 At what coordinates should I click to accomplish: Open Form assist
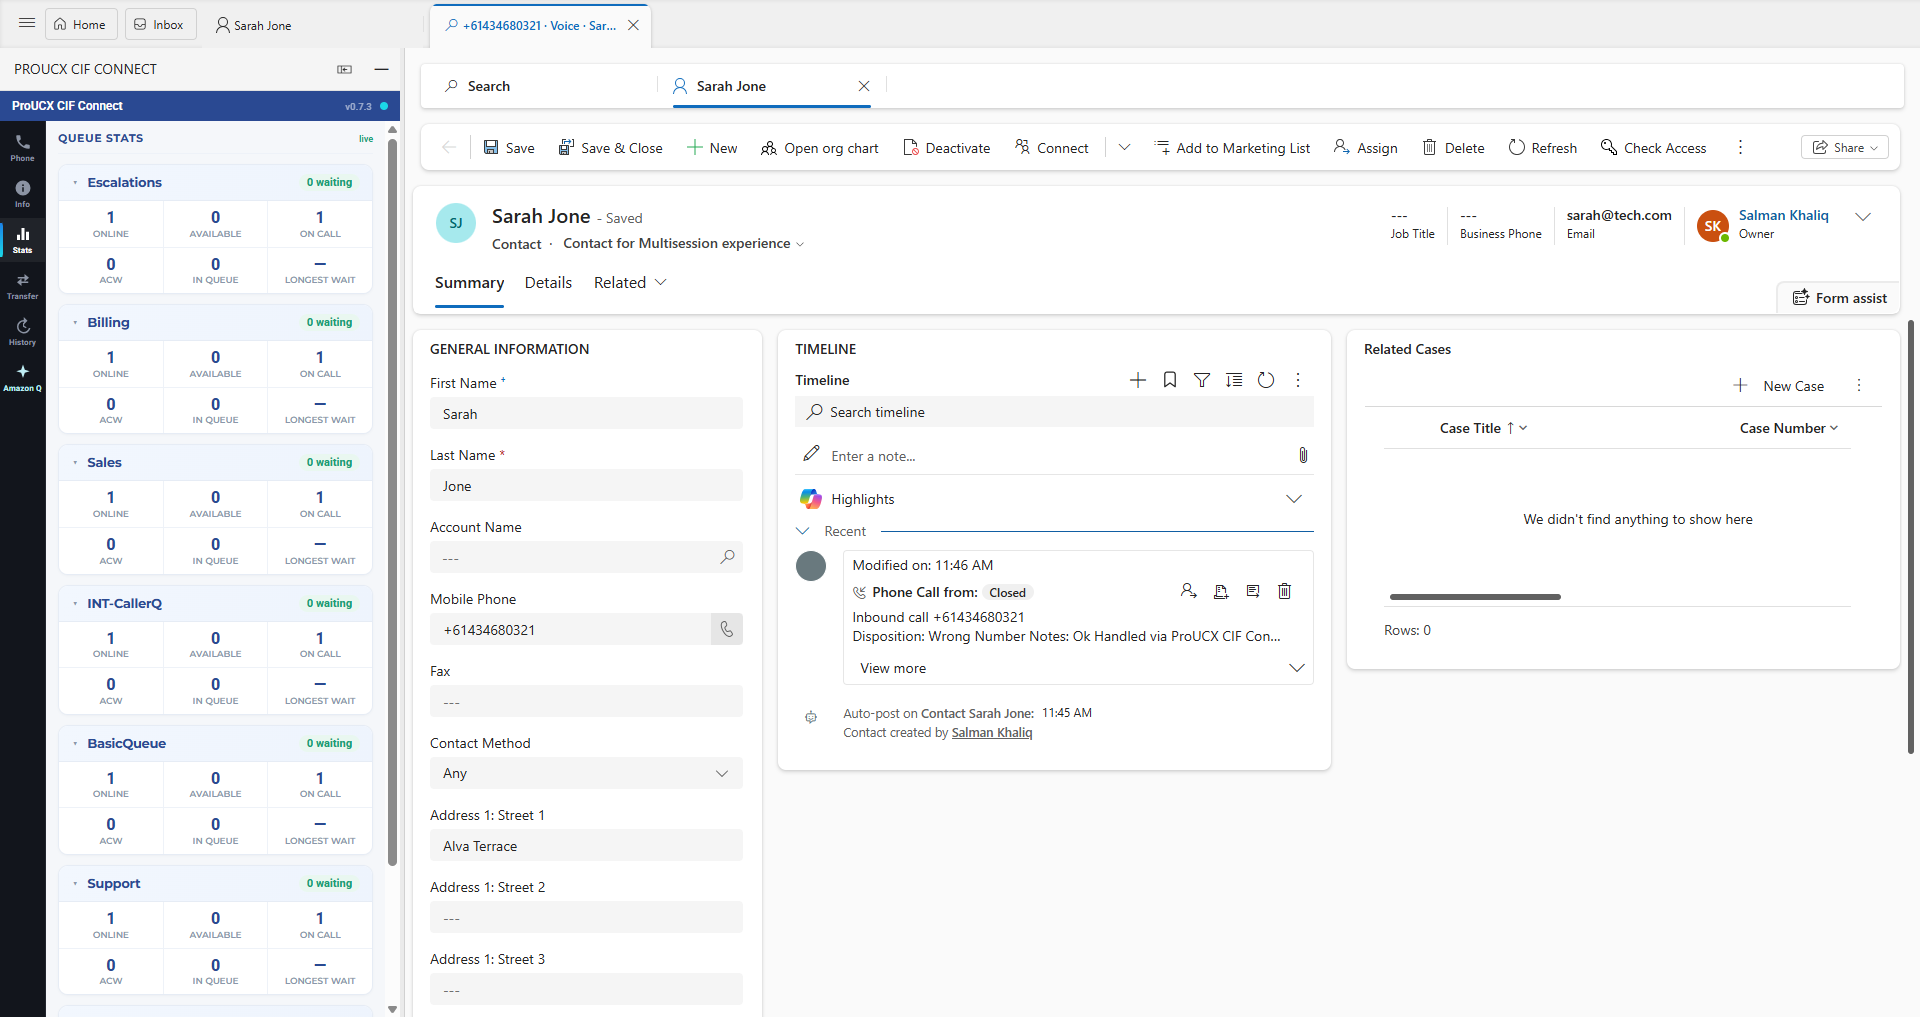[1840, 298]
